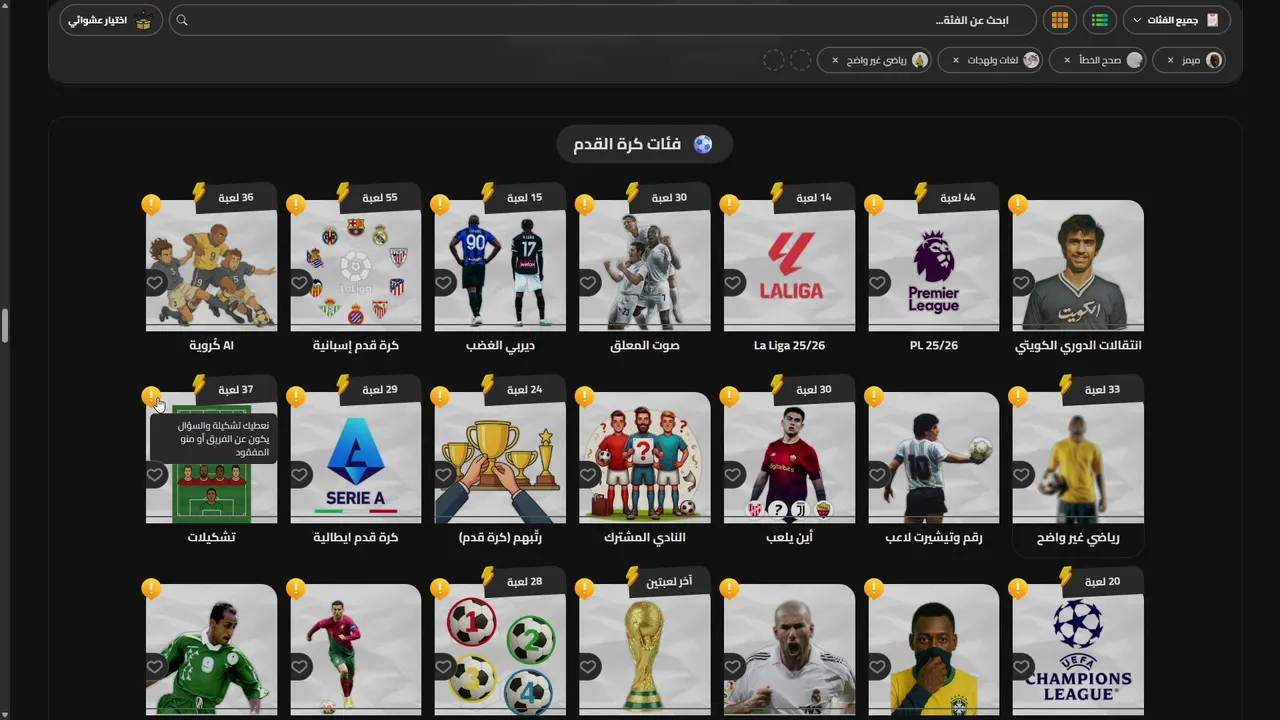The width and height of the screenshot is (1280, 720).
Task: Click the لغات ولهجات chip label
Action: click(x=993, y=60)
